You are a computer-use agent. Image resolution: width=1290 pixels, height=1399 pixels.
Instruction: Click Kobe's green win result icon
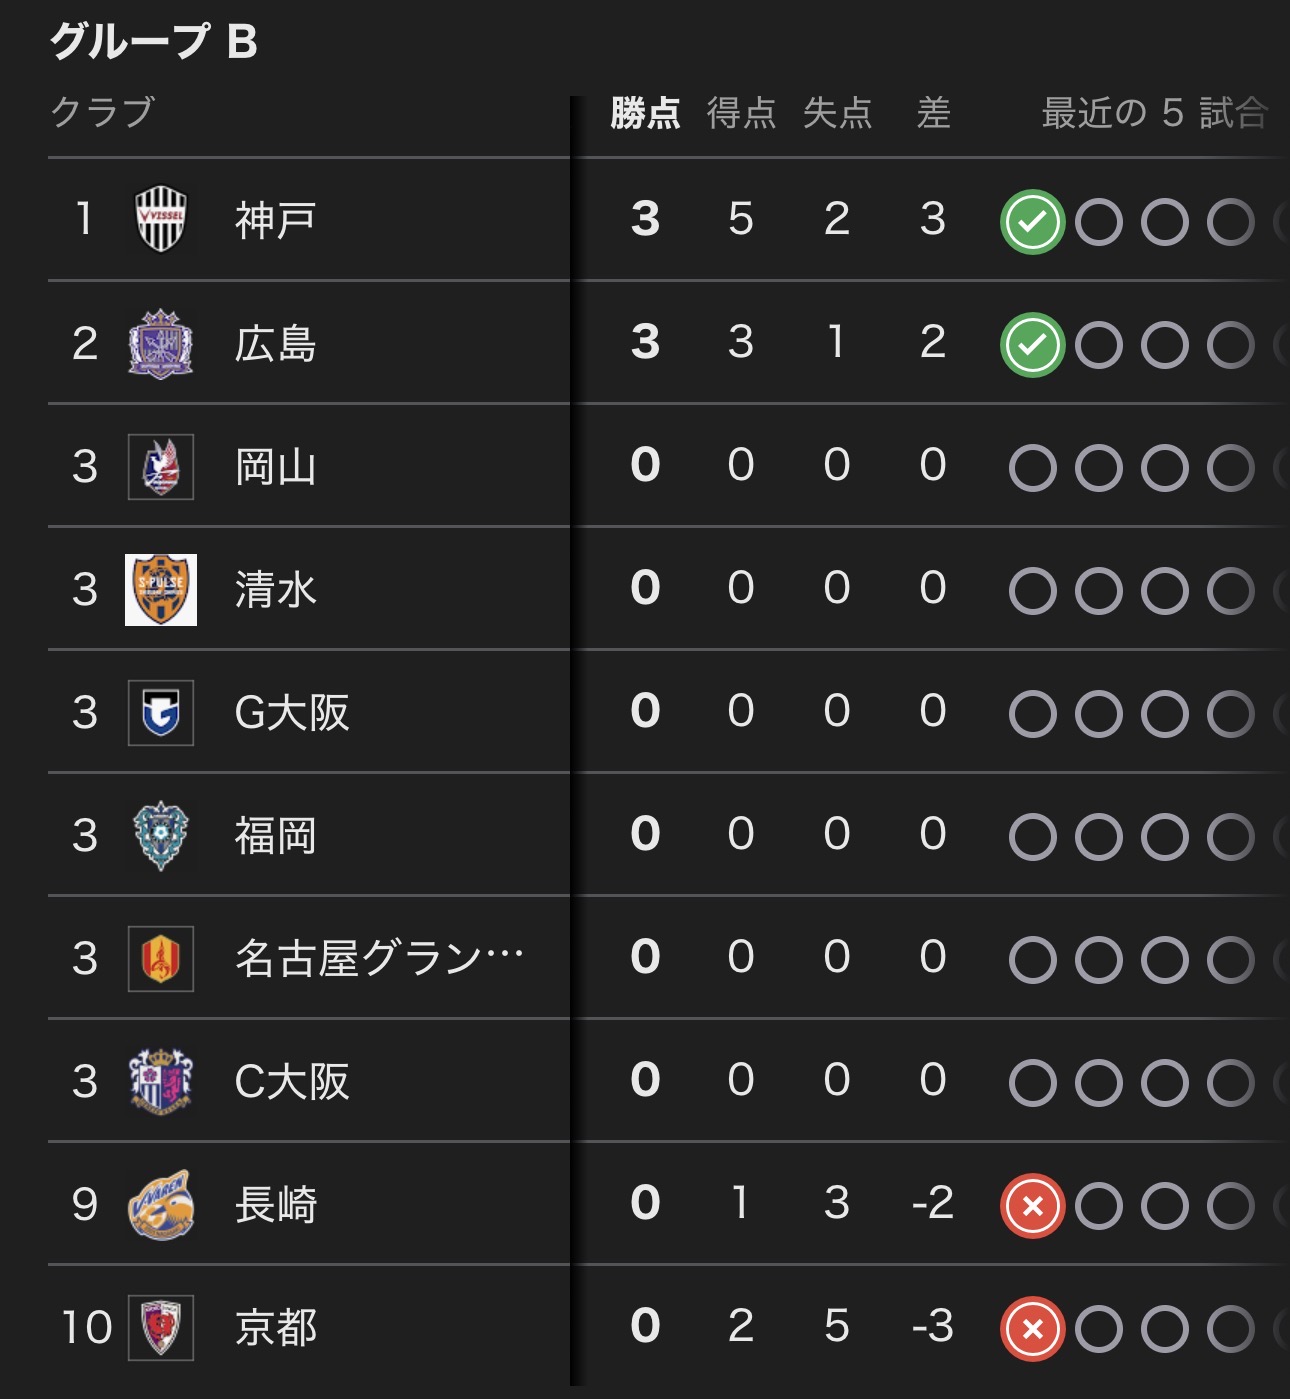coord(1032,222)
